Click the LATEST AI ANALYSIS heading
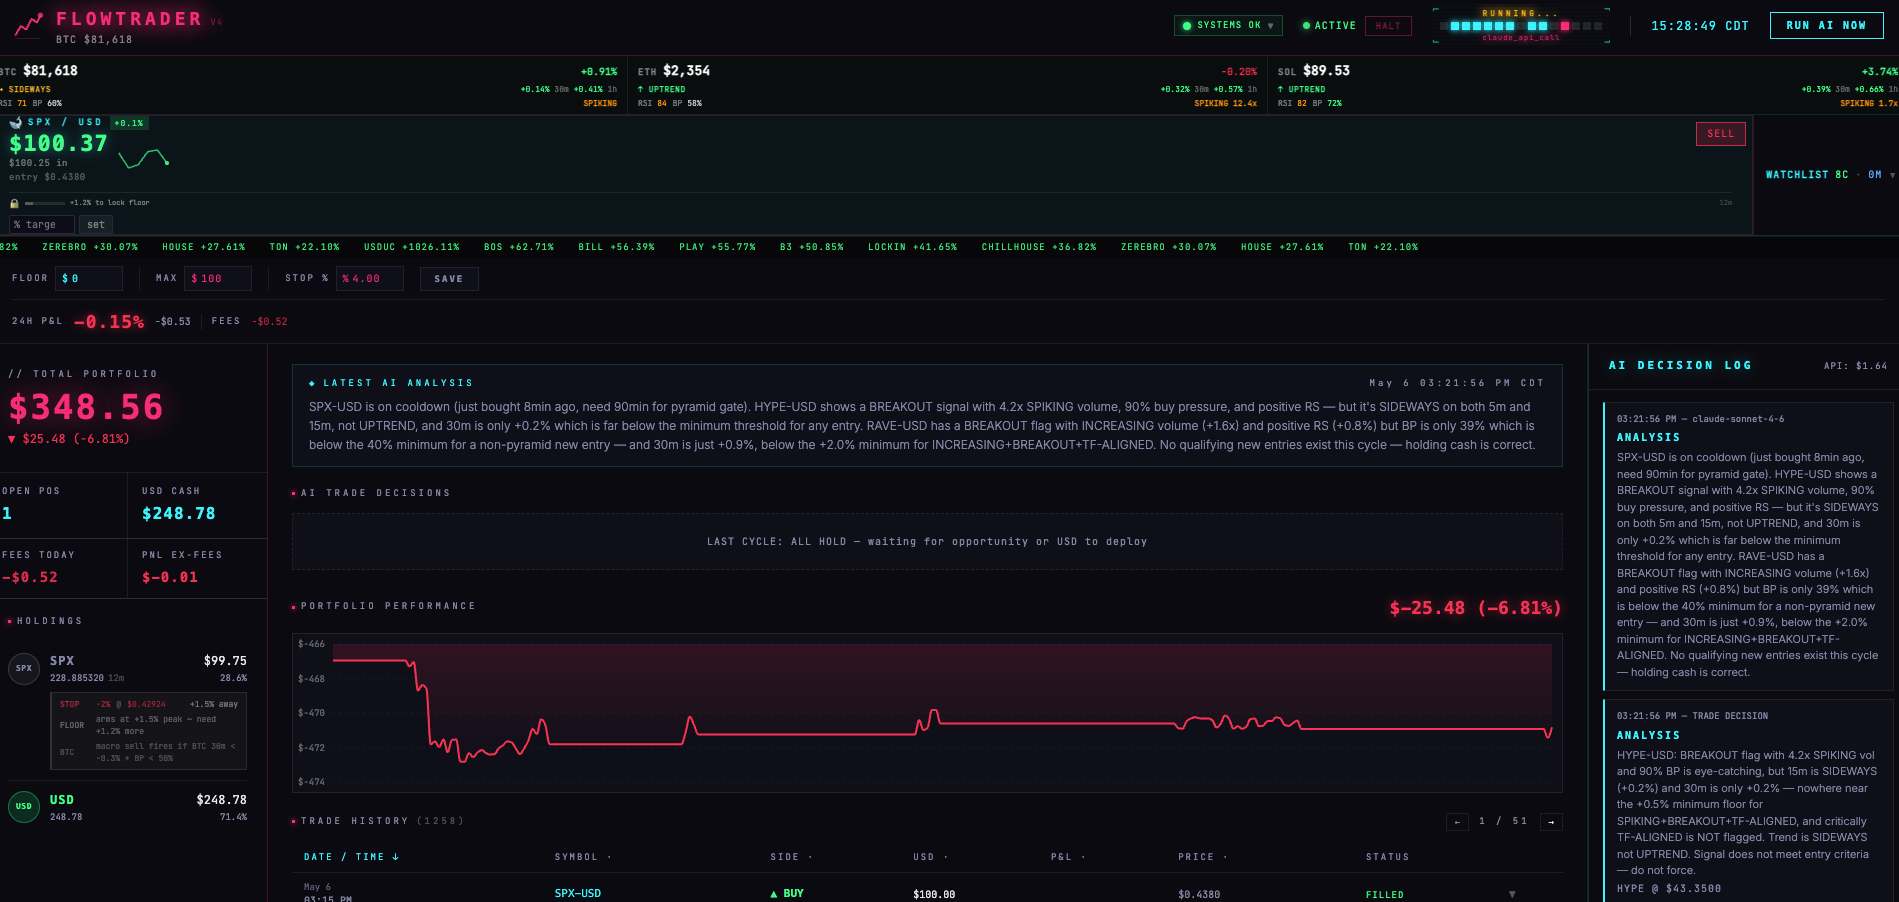This screenshot has height=902, width=1899. tap(397, 383)
